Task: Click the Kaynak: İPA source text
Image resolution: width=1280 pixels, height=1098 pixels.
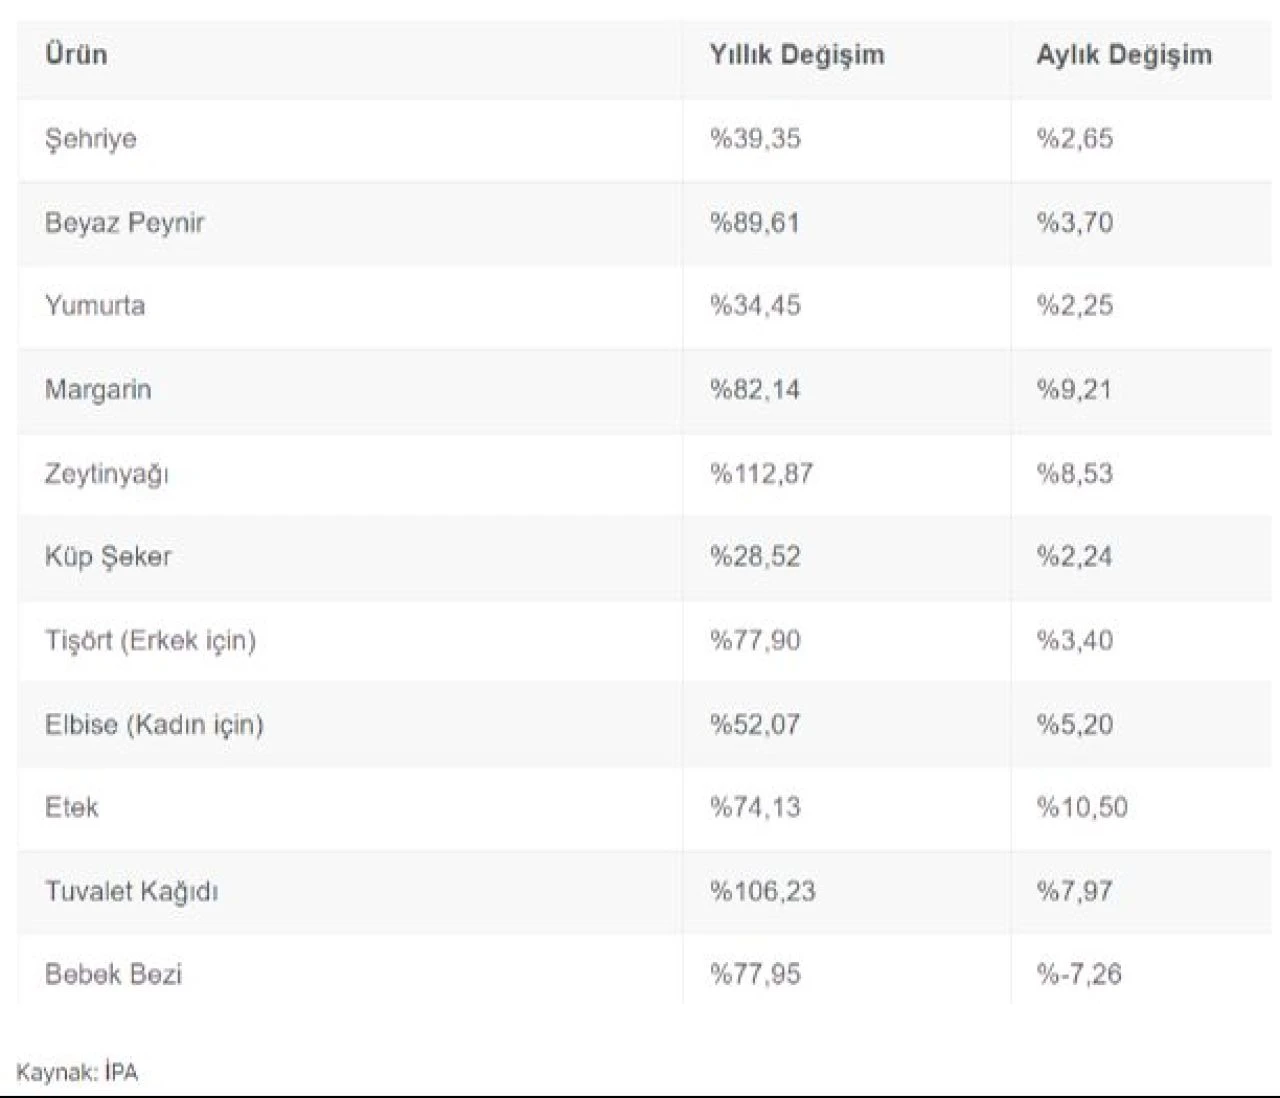Action: pos(77,1073)
